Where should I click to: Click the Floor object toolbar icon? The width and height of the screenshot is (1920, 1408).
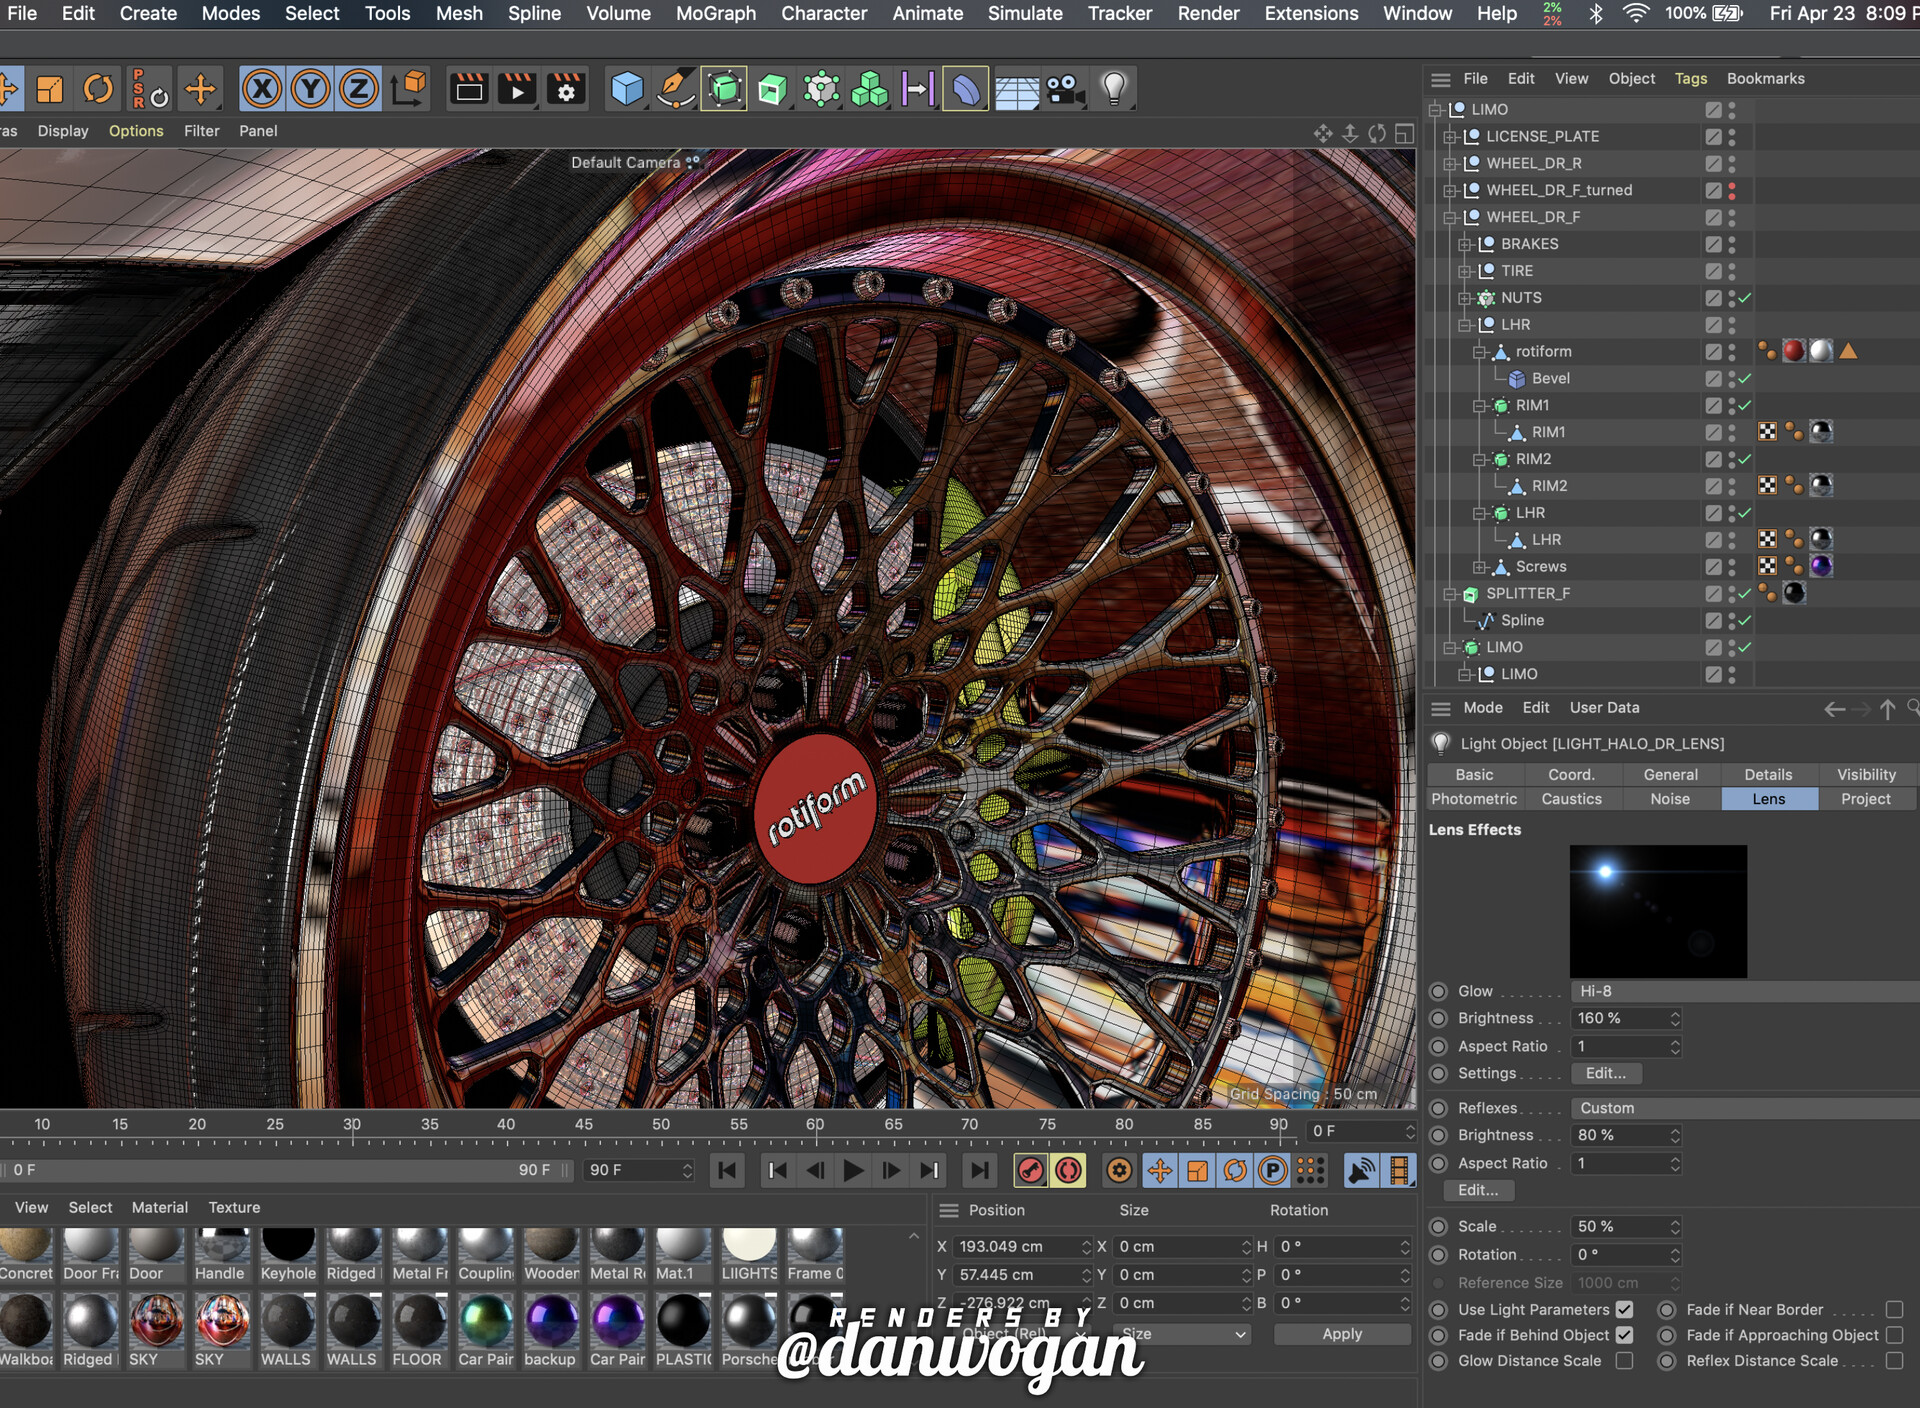[1017, 91]
